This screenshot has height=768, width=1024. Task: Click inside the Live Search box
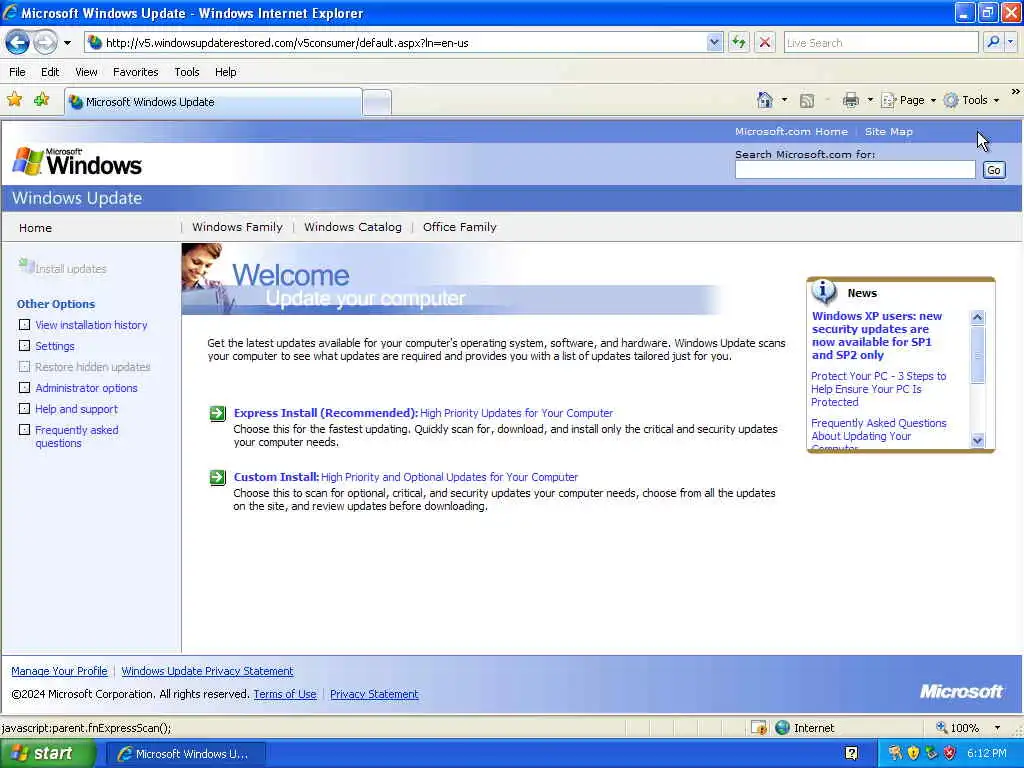click(880, 43)
